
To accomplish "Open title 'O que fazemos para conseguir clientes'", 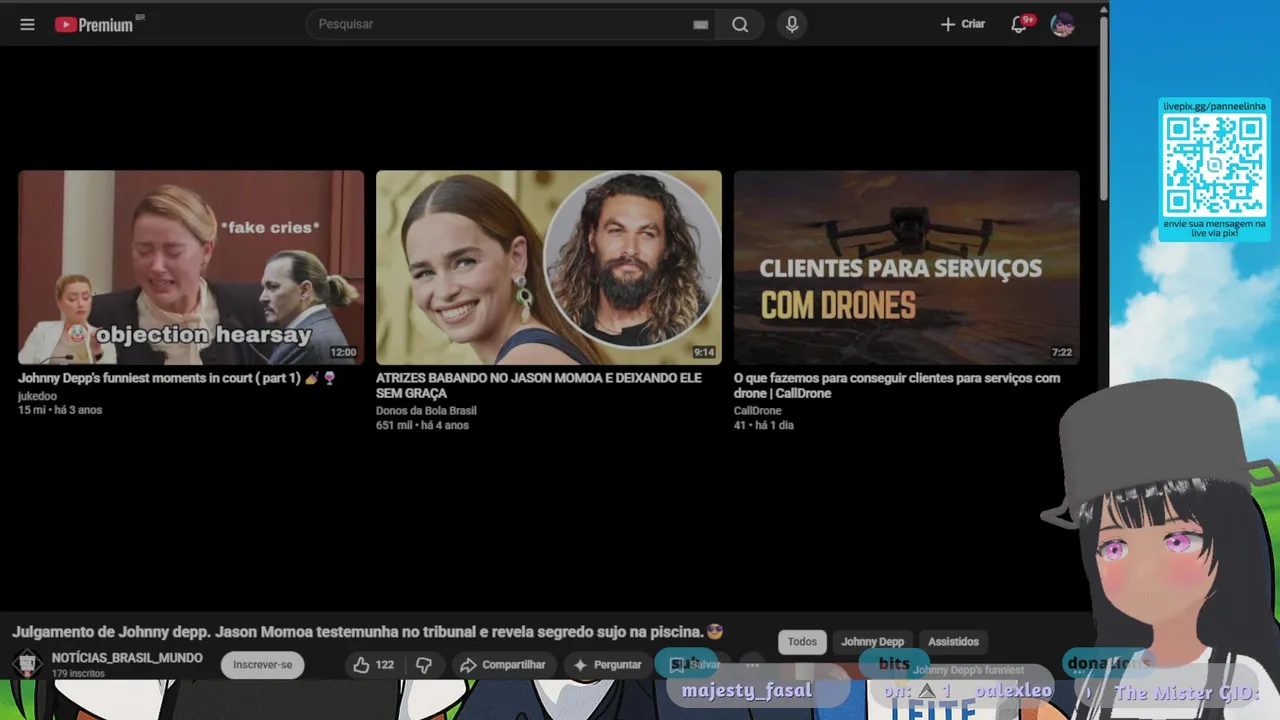I will coord(897,386).
